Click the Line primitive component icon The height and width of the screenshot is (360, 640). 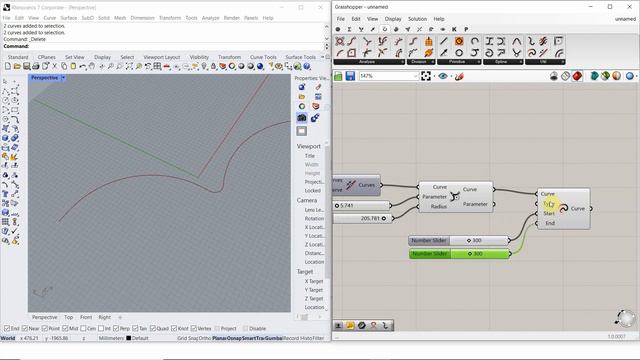point(444,41)
